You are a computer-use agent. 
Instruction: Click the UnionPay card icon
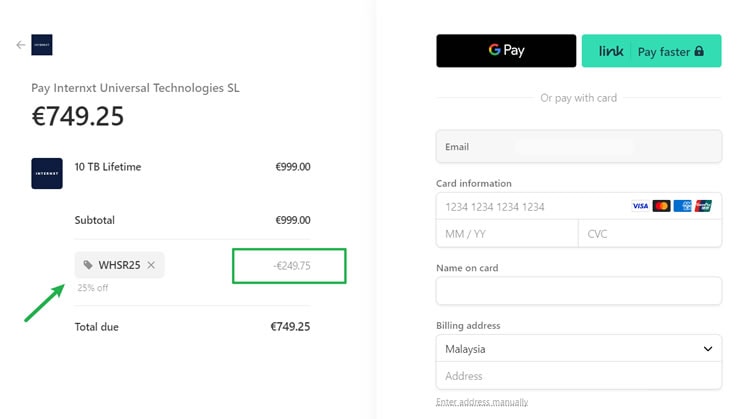coord(704,206)
